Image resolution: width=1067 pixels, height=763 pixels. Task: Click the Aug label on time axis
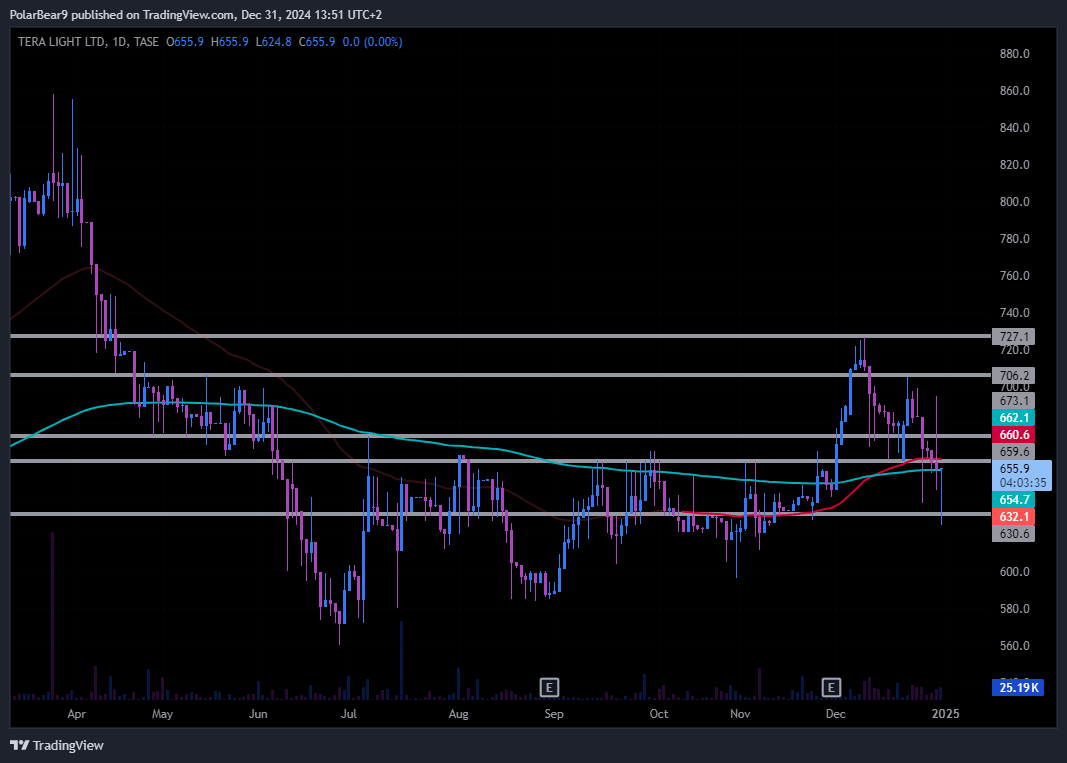(x=459, y=714)
